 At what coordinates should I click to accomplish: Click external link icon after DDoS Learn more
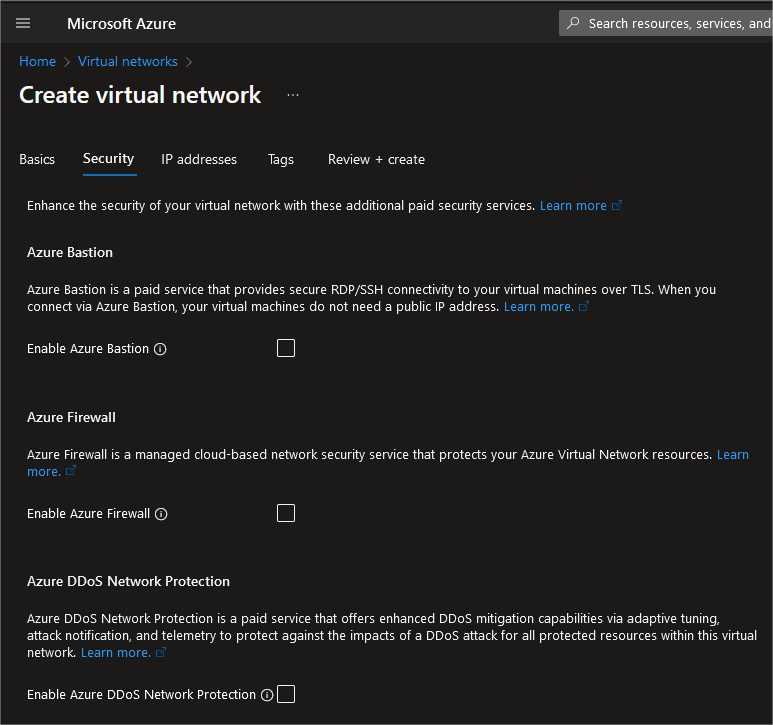(x=161, y=653)
